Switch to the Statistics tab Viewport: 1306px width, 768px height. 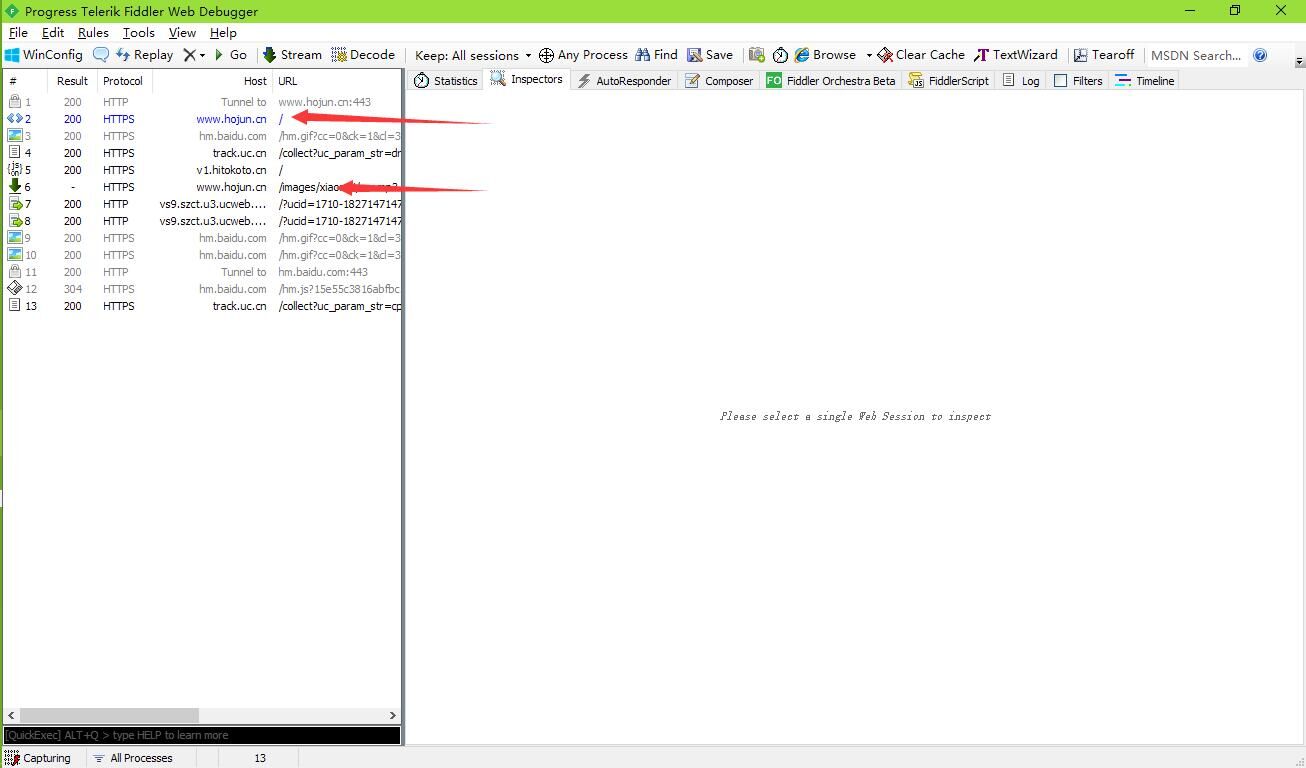tap(446, 81)
